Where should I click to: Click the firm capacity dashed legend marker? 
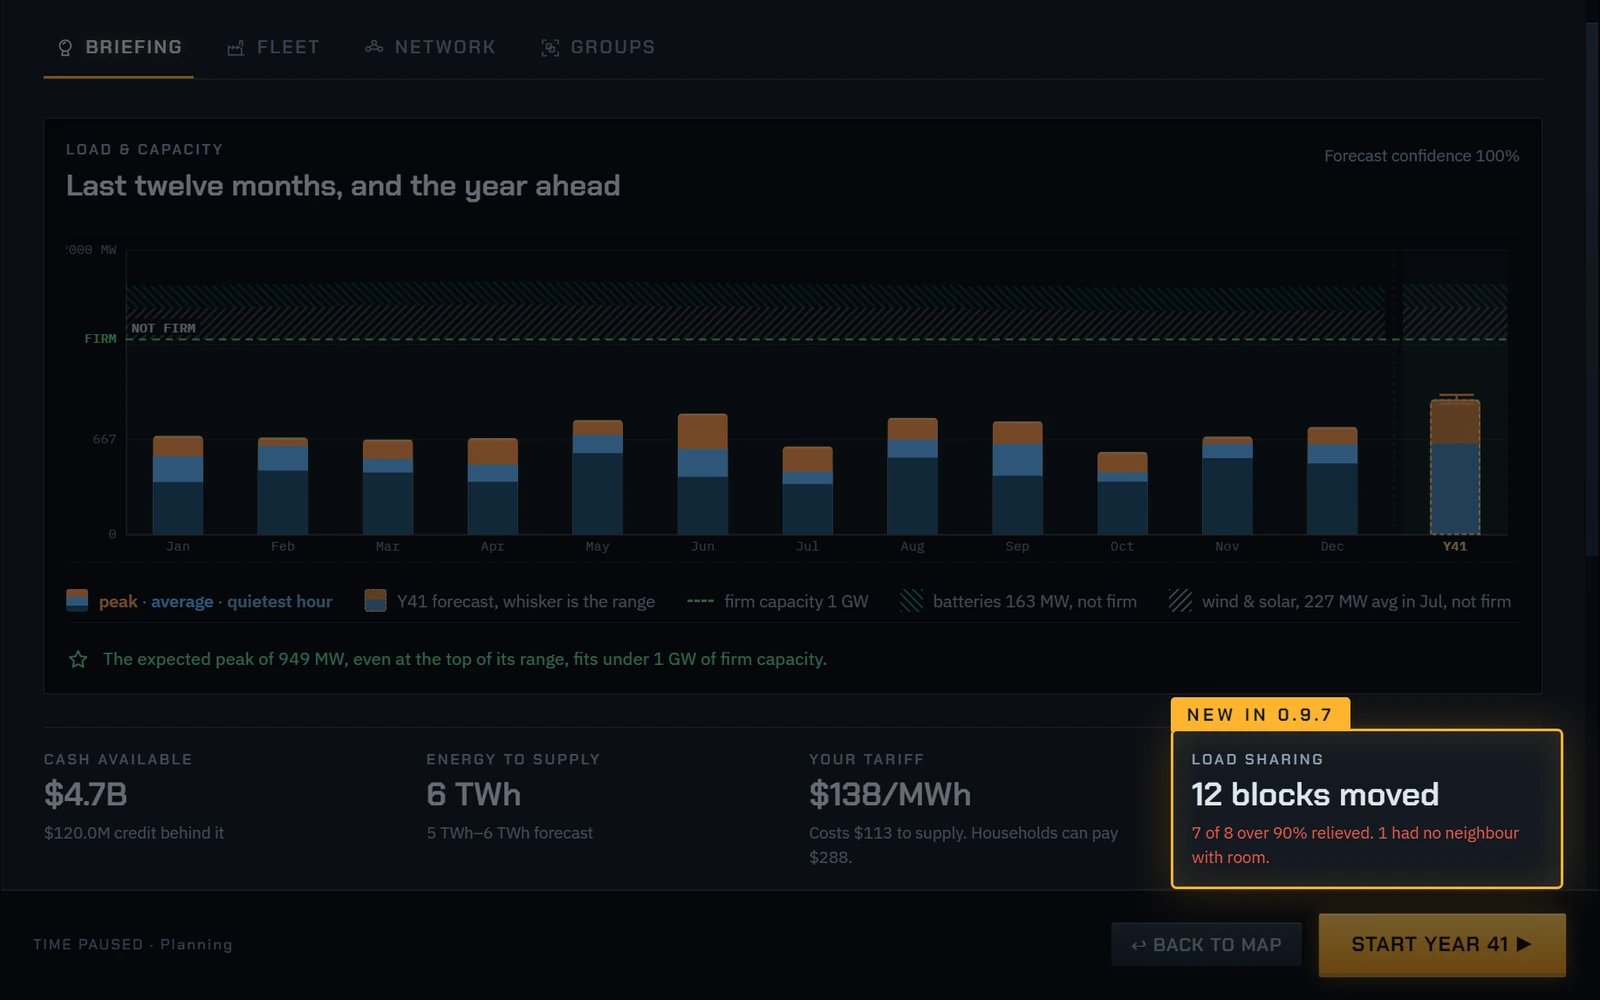pos(700,601)
